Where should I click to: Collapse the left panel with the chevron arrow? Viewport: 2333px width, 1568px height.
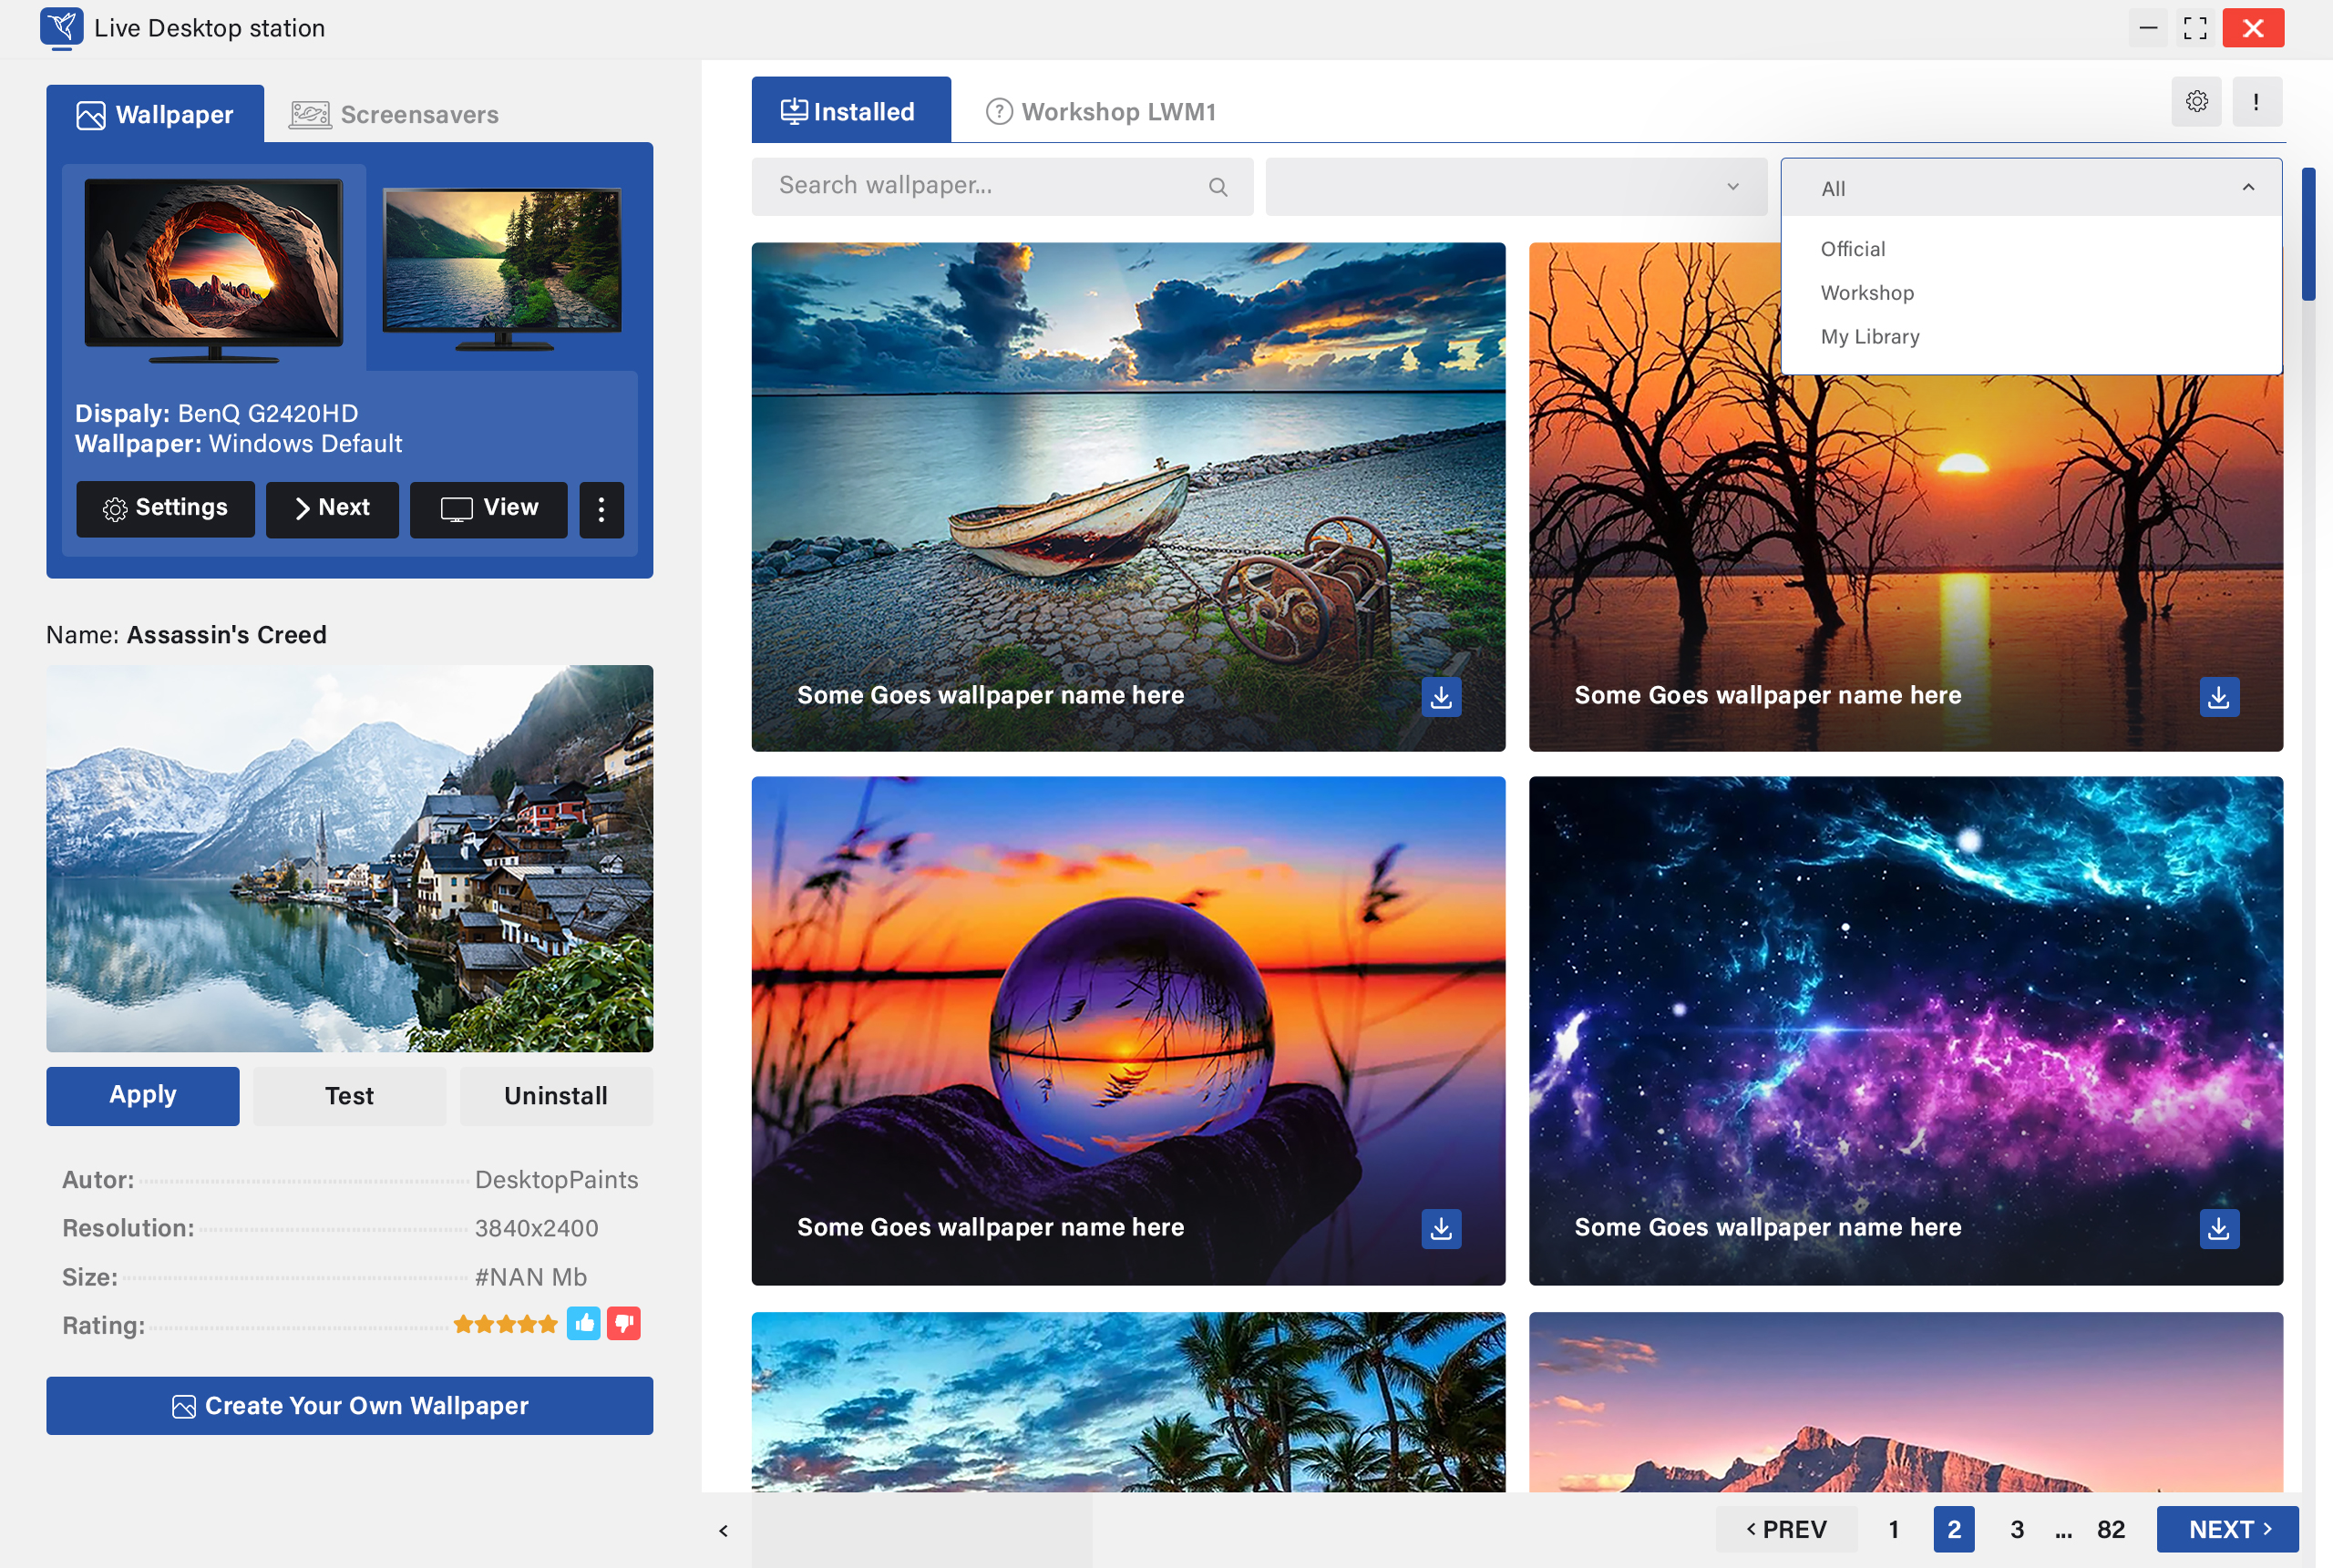(723, 1529)
